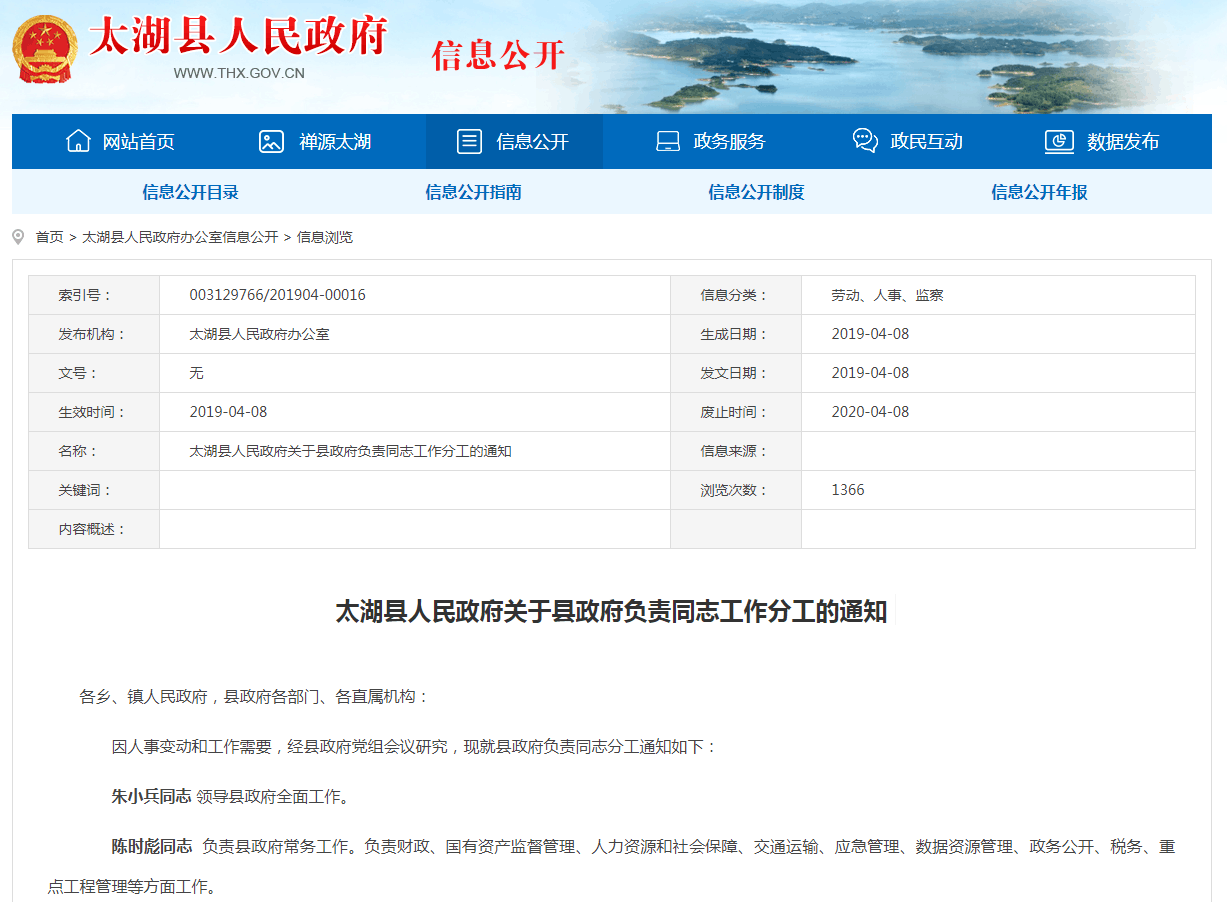Open 政民互动 navigation item

tap(926, 142)
